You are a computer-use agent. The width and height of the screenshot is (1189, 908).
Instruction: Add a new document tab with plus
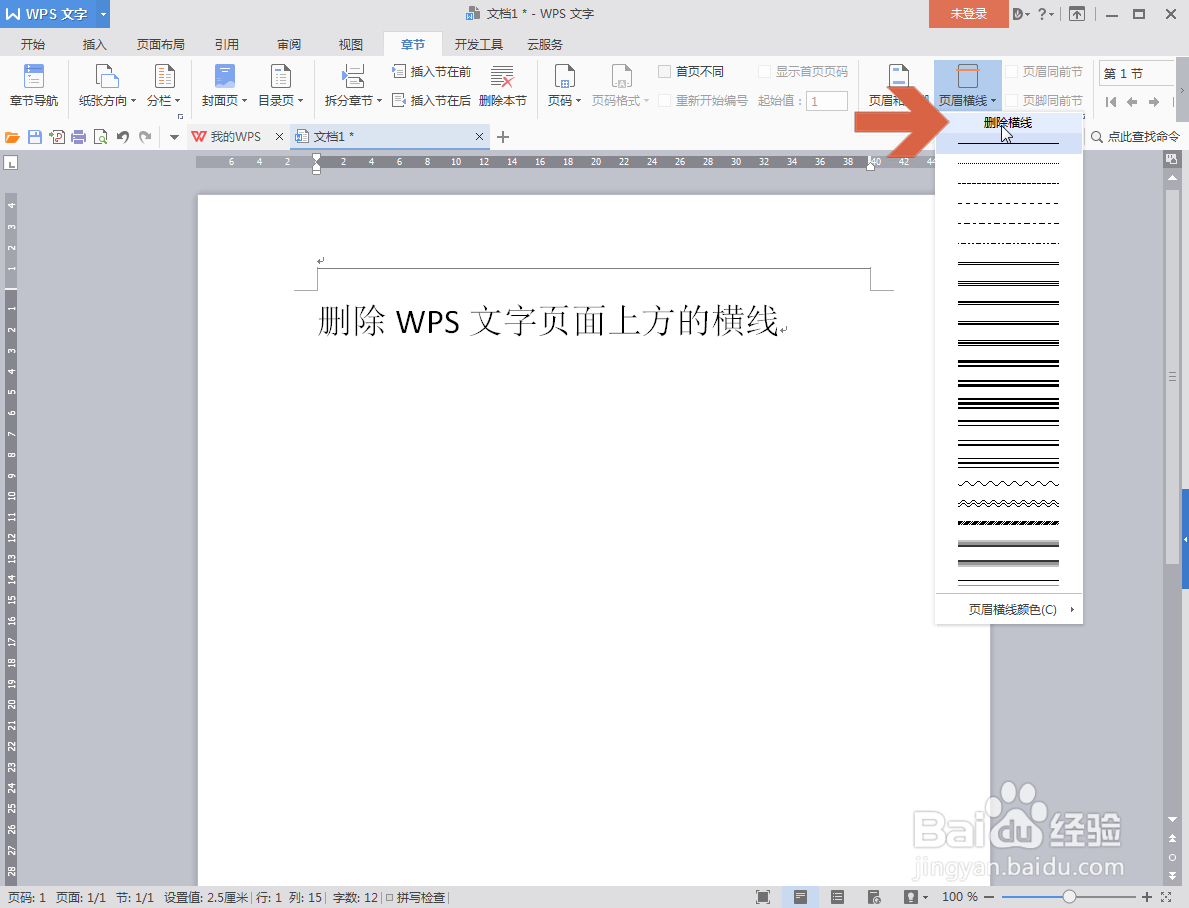(503, 137)
